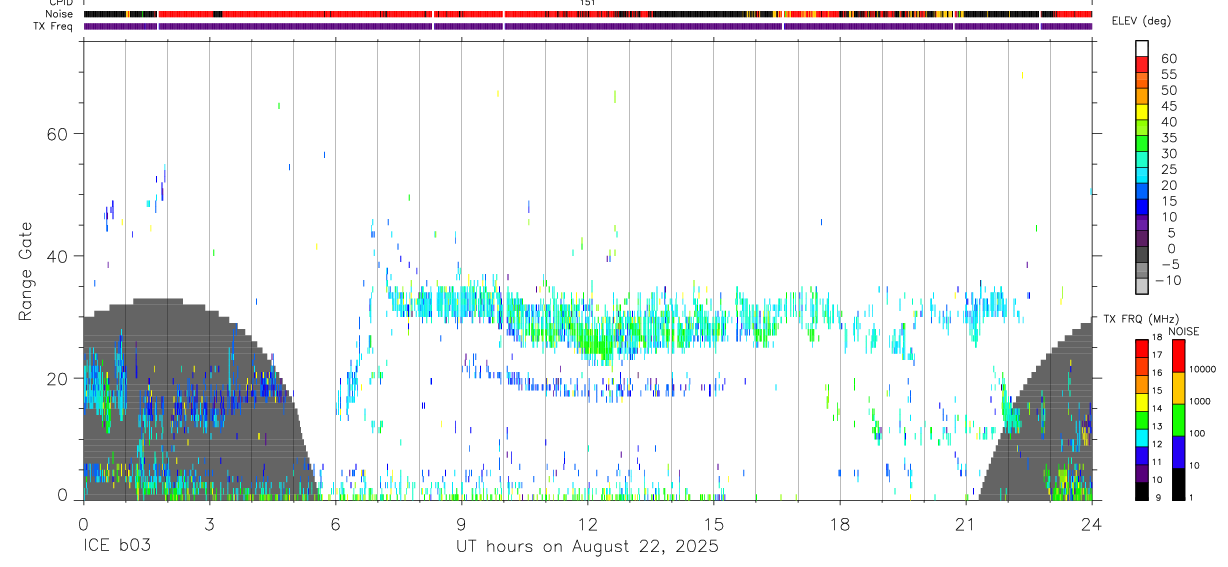Select the black bottom segment of TX FRQ bar
Viewport: 1228px width, 567px height.
pyautogui.click(x=1142, y=491)
